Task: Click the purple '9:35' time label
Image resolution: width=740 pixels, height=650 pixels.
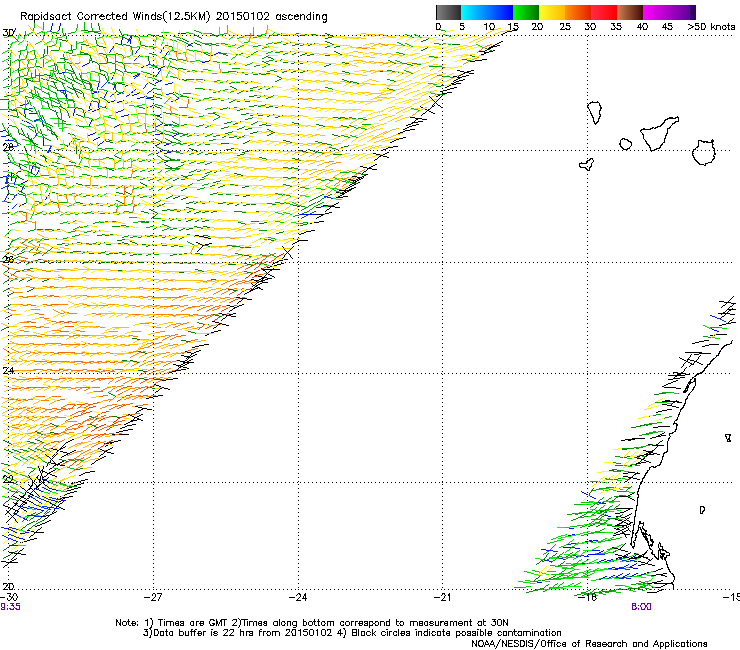Action: (10, 607)
